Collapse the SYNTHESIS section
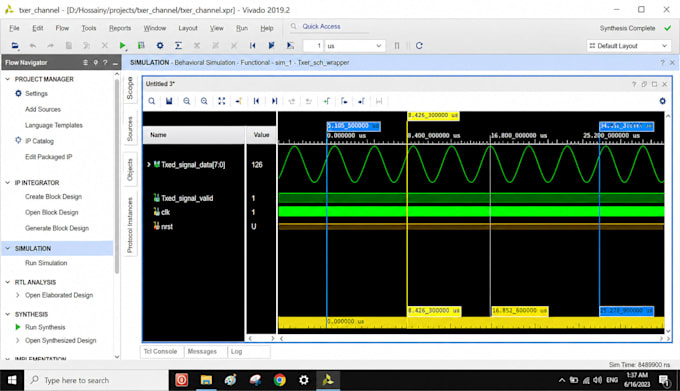This screenshot has height=391, width=680. (x=7, y=314)
